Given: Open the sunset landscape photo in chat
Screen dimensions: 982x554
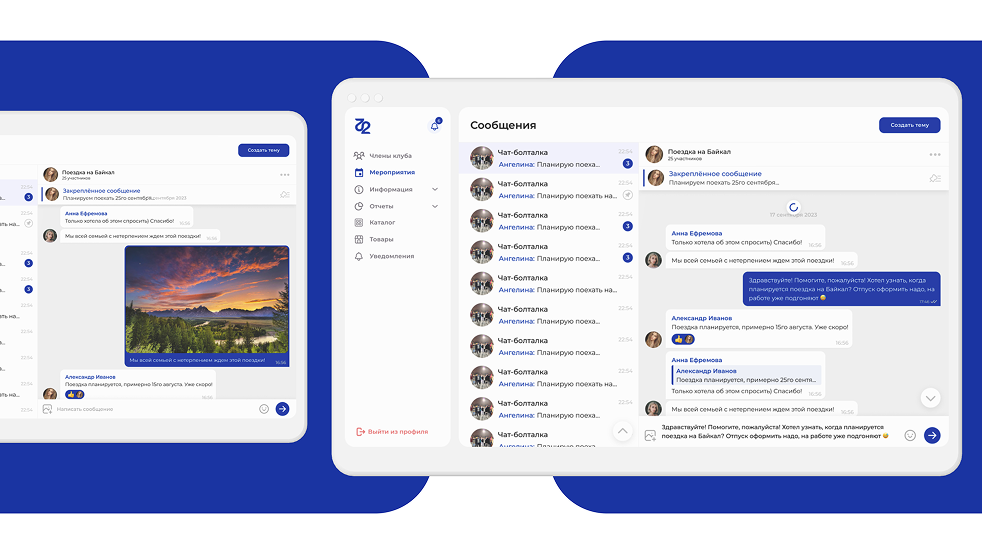Looking at the screenshot, I should [x=206, y=300].
